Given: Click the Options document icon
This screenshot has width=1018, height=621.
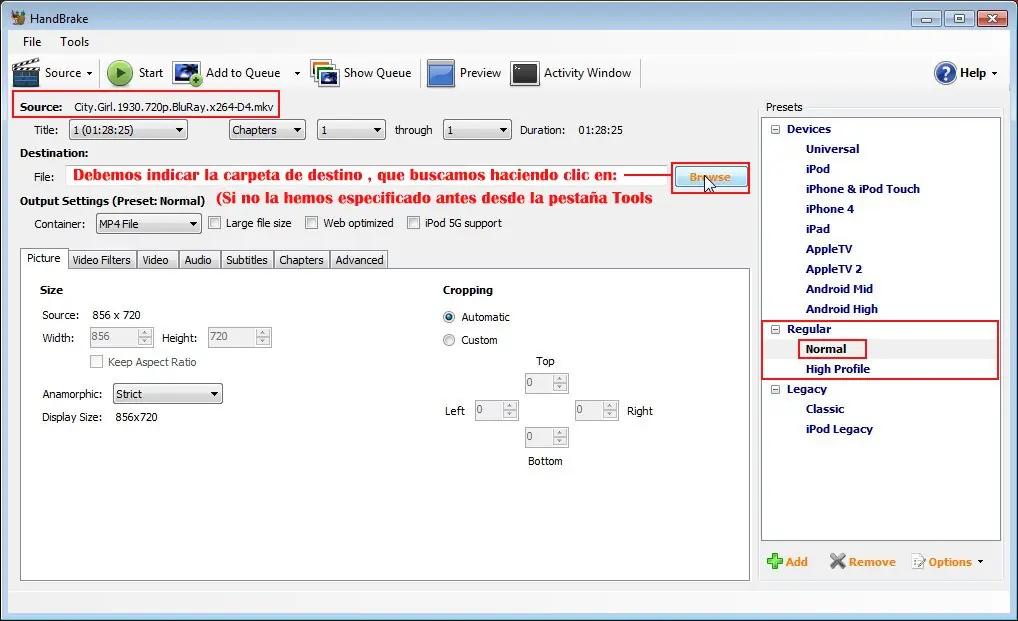Looking at the screenshot, I should pos(918,561).
